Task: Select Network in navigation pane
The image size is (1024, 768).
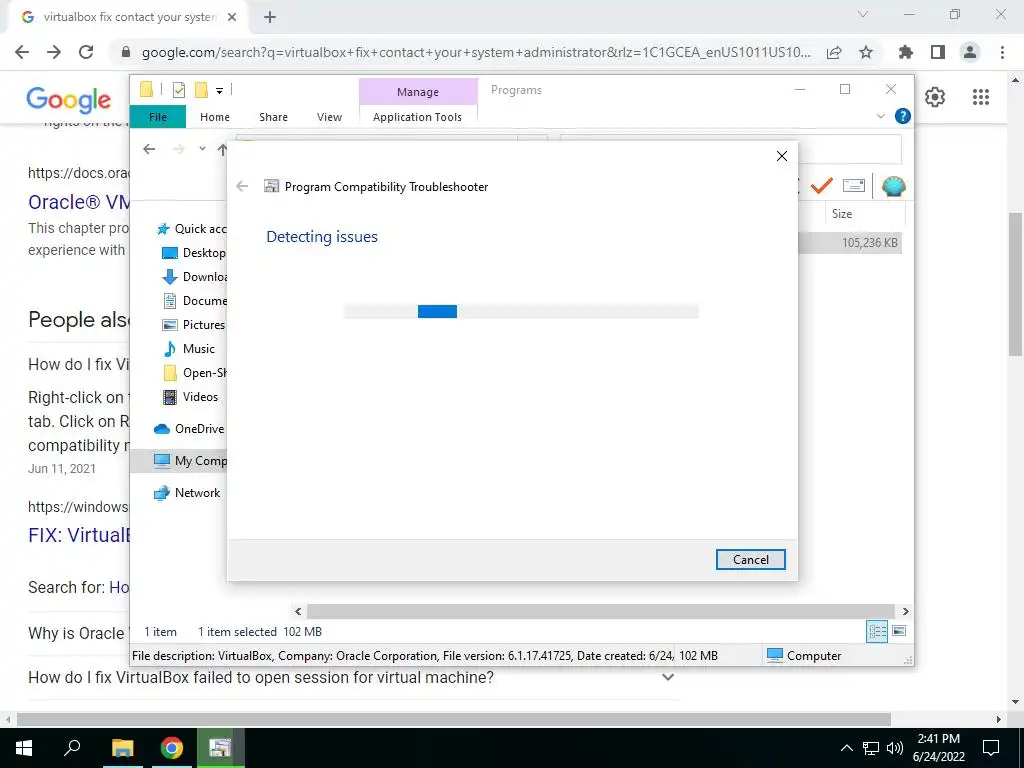Action: point(187,493)
